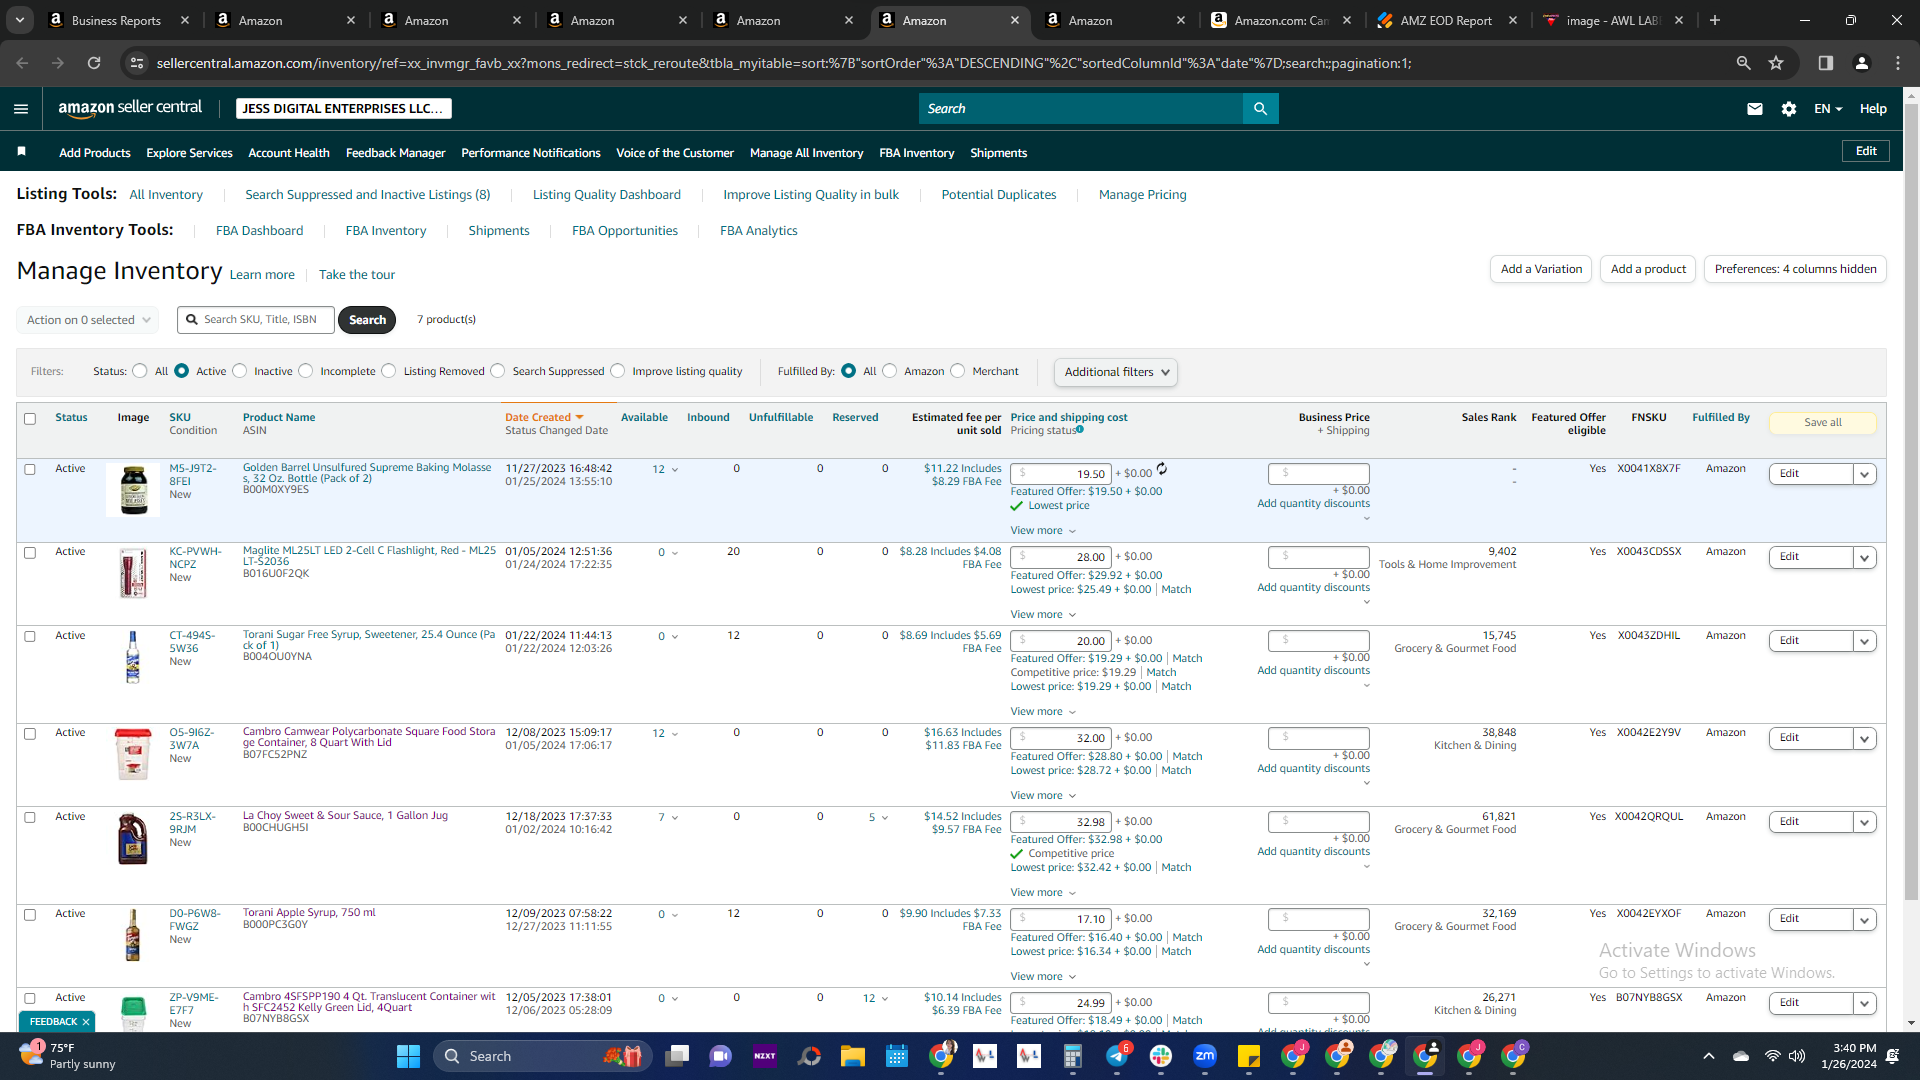Open Voice of the Customer menu item
The width and height of the screenshot is (1920, 1080).
click(675, 153)
